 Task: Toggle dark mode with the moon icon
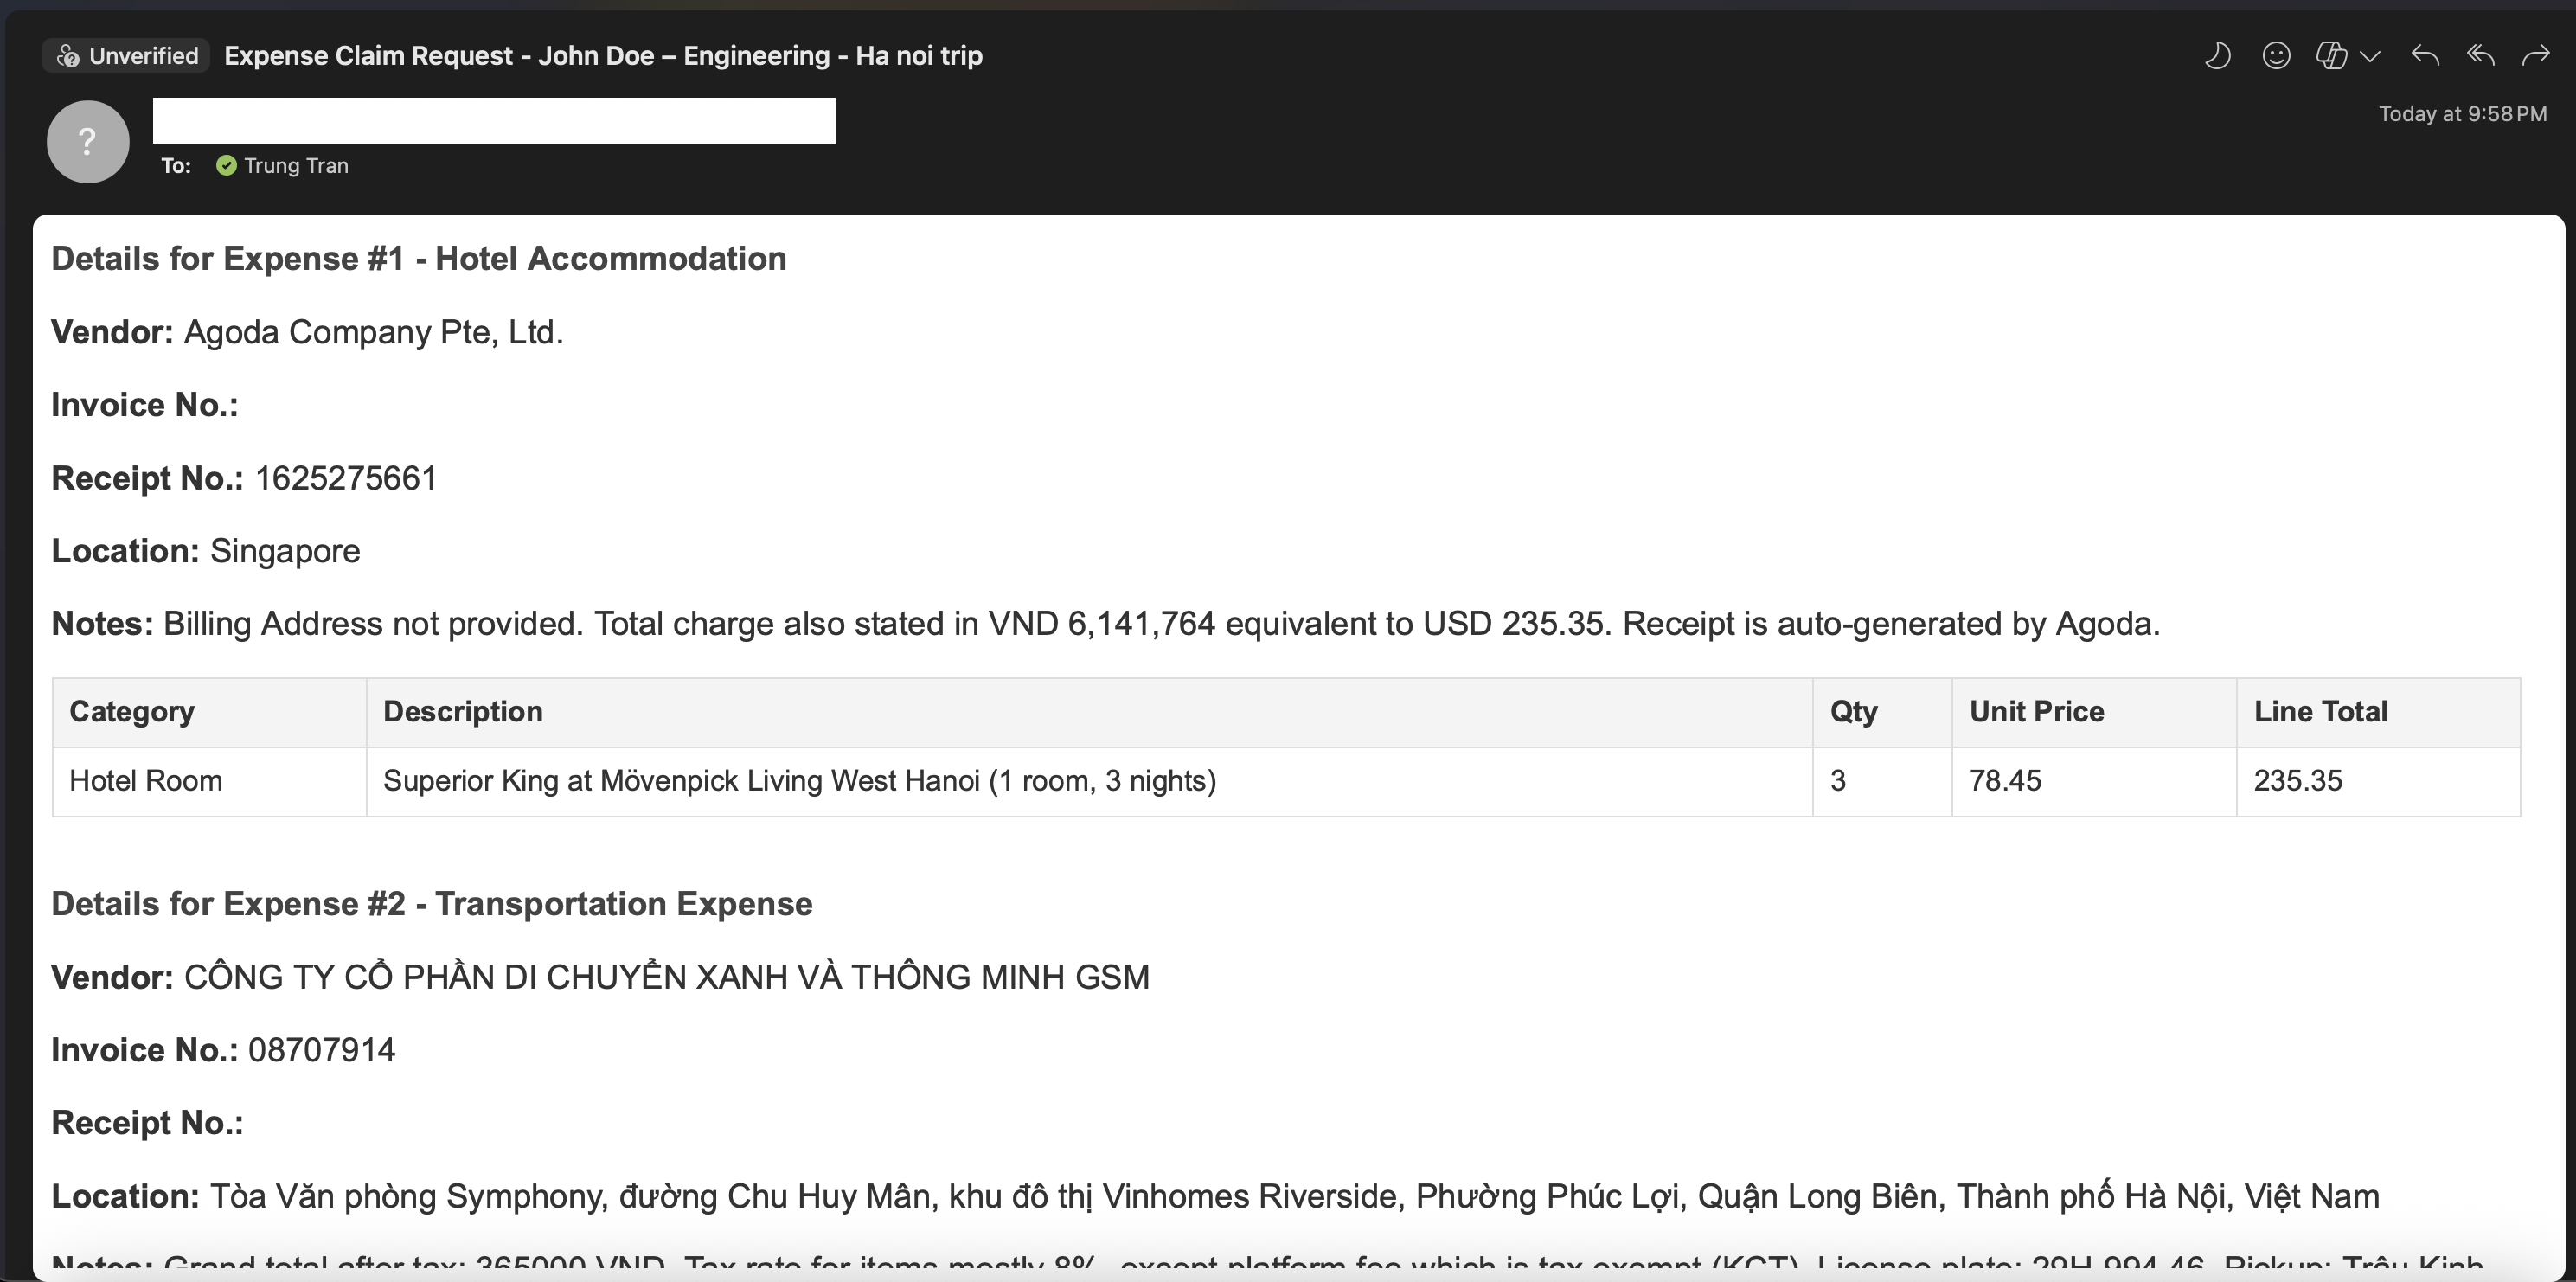click(2217, 55)
